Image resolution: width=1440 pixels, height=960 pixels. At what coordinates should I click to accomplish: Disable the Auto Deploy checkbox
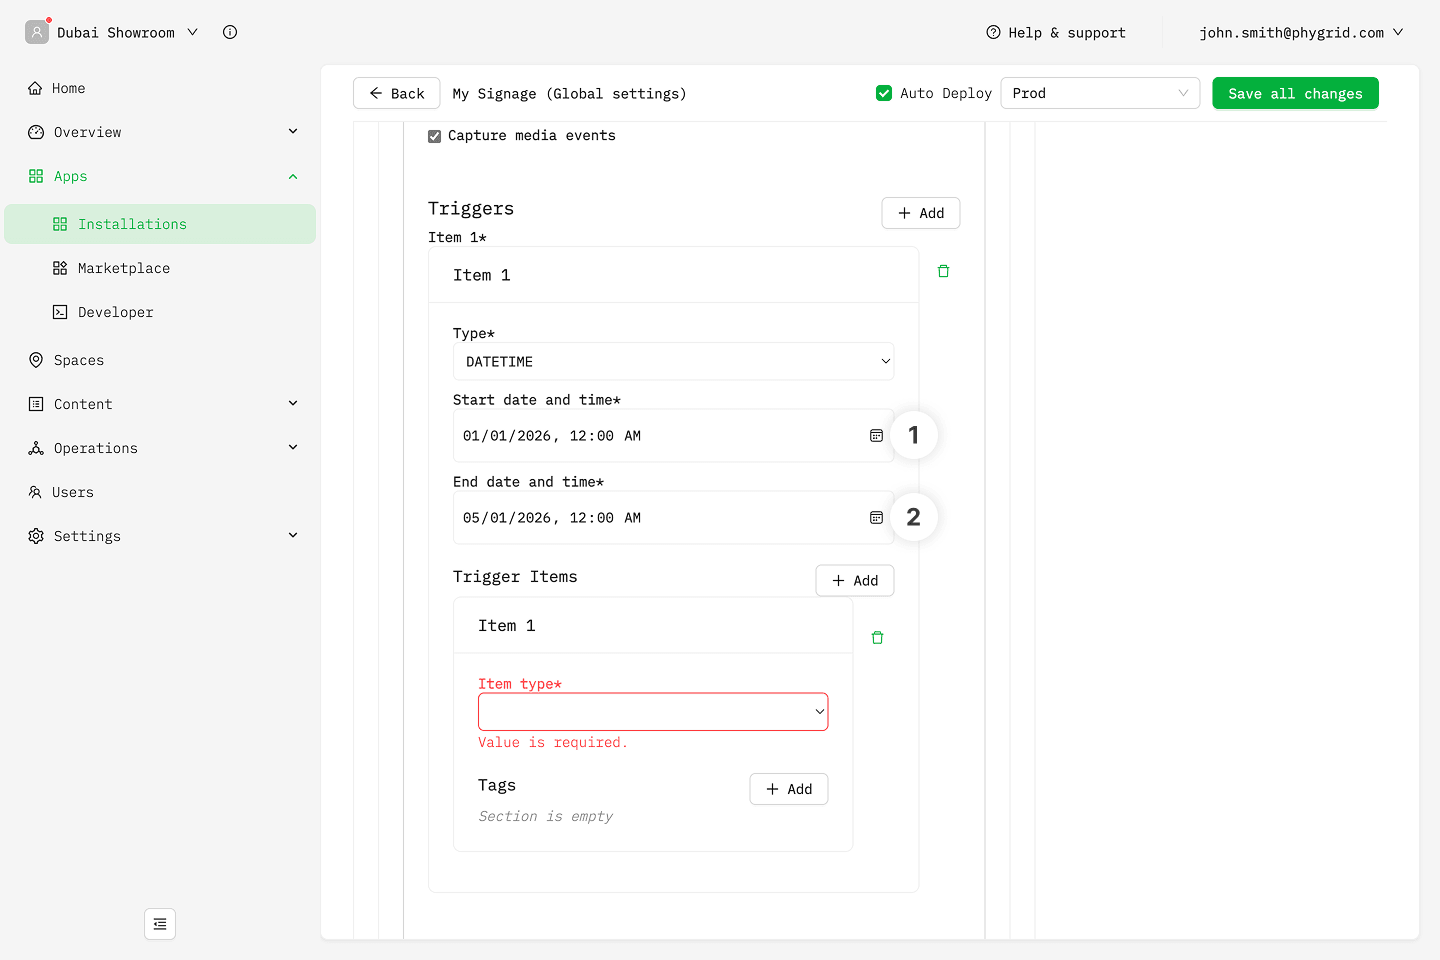pyautogui.click(x=884, y=93)
